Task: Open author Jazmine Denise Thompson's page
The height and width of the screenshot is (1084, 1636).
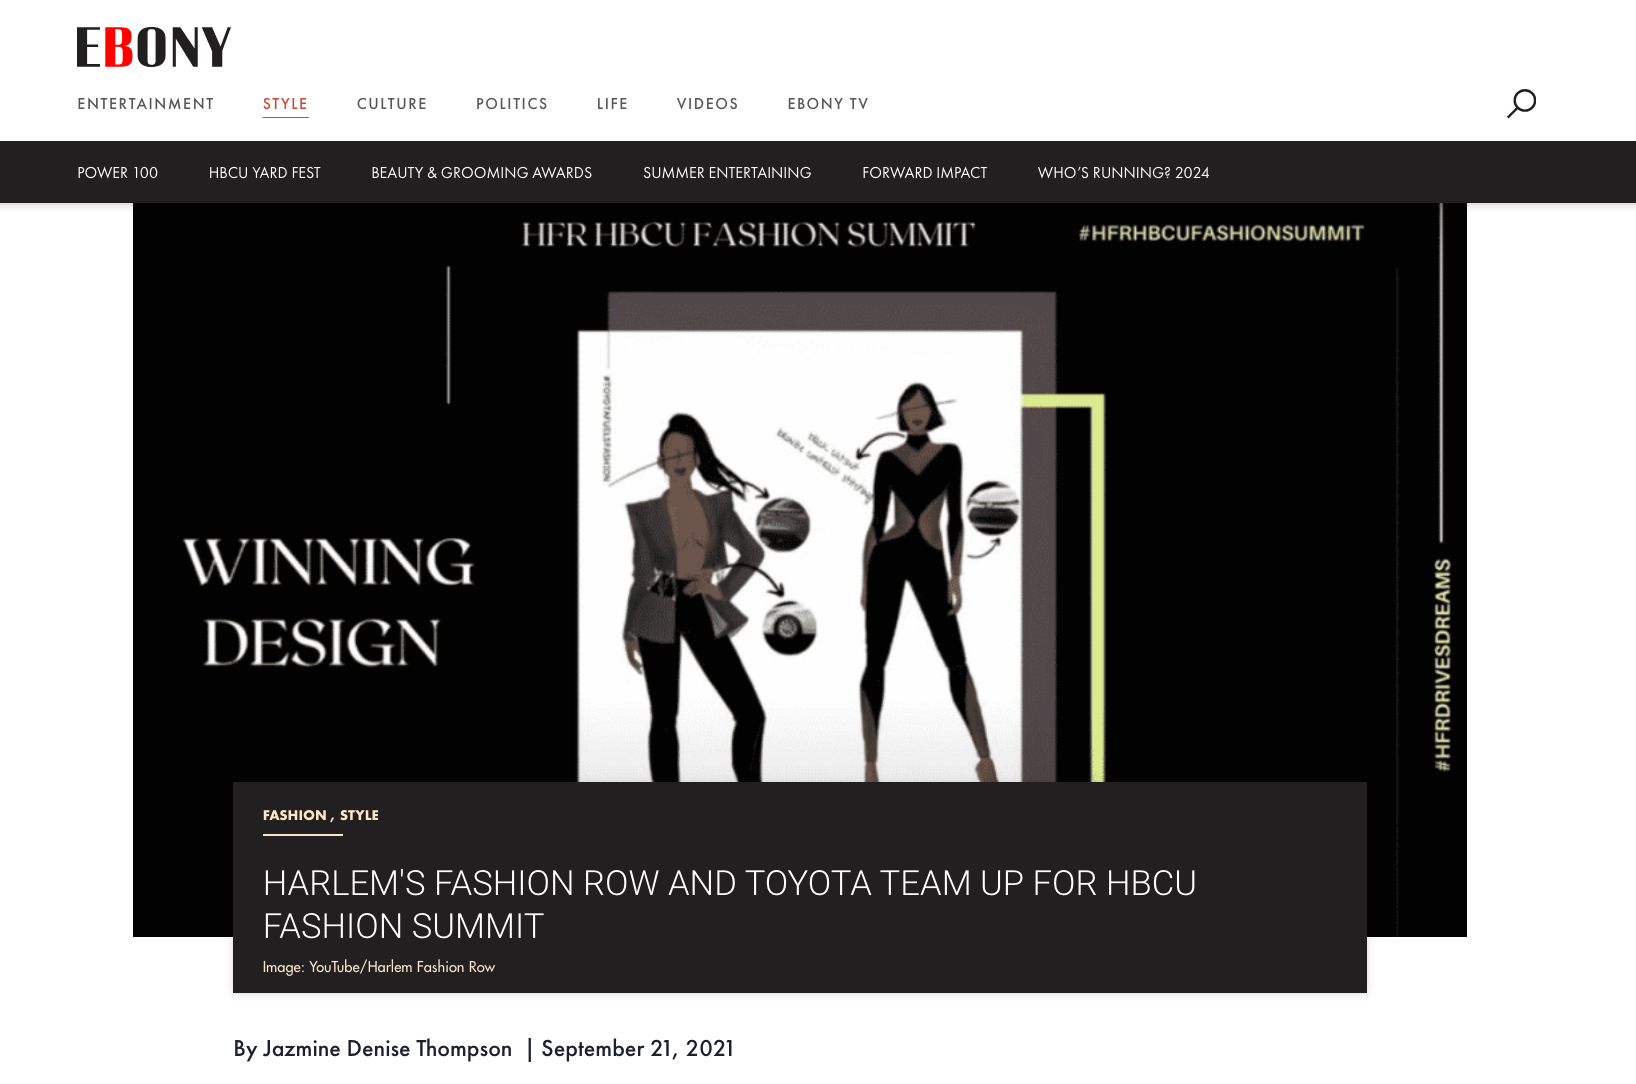Action: [x=387, y=1049]
